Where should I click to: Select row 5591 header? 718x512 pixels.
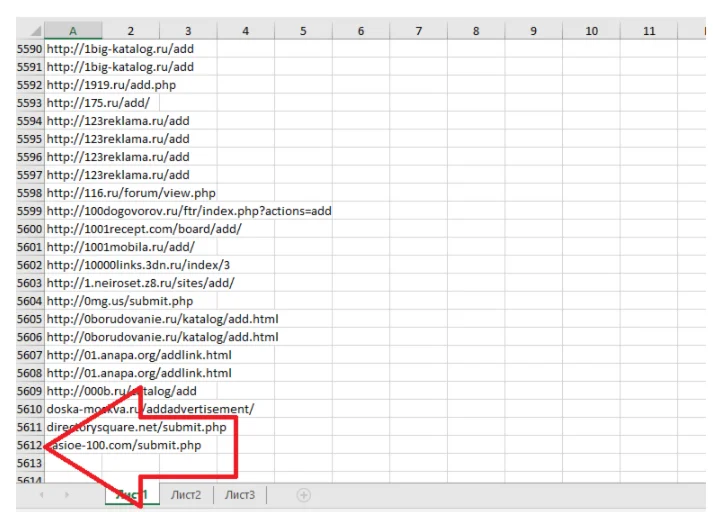point(30,67)
